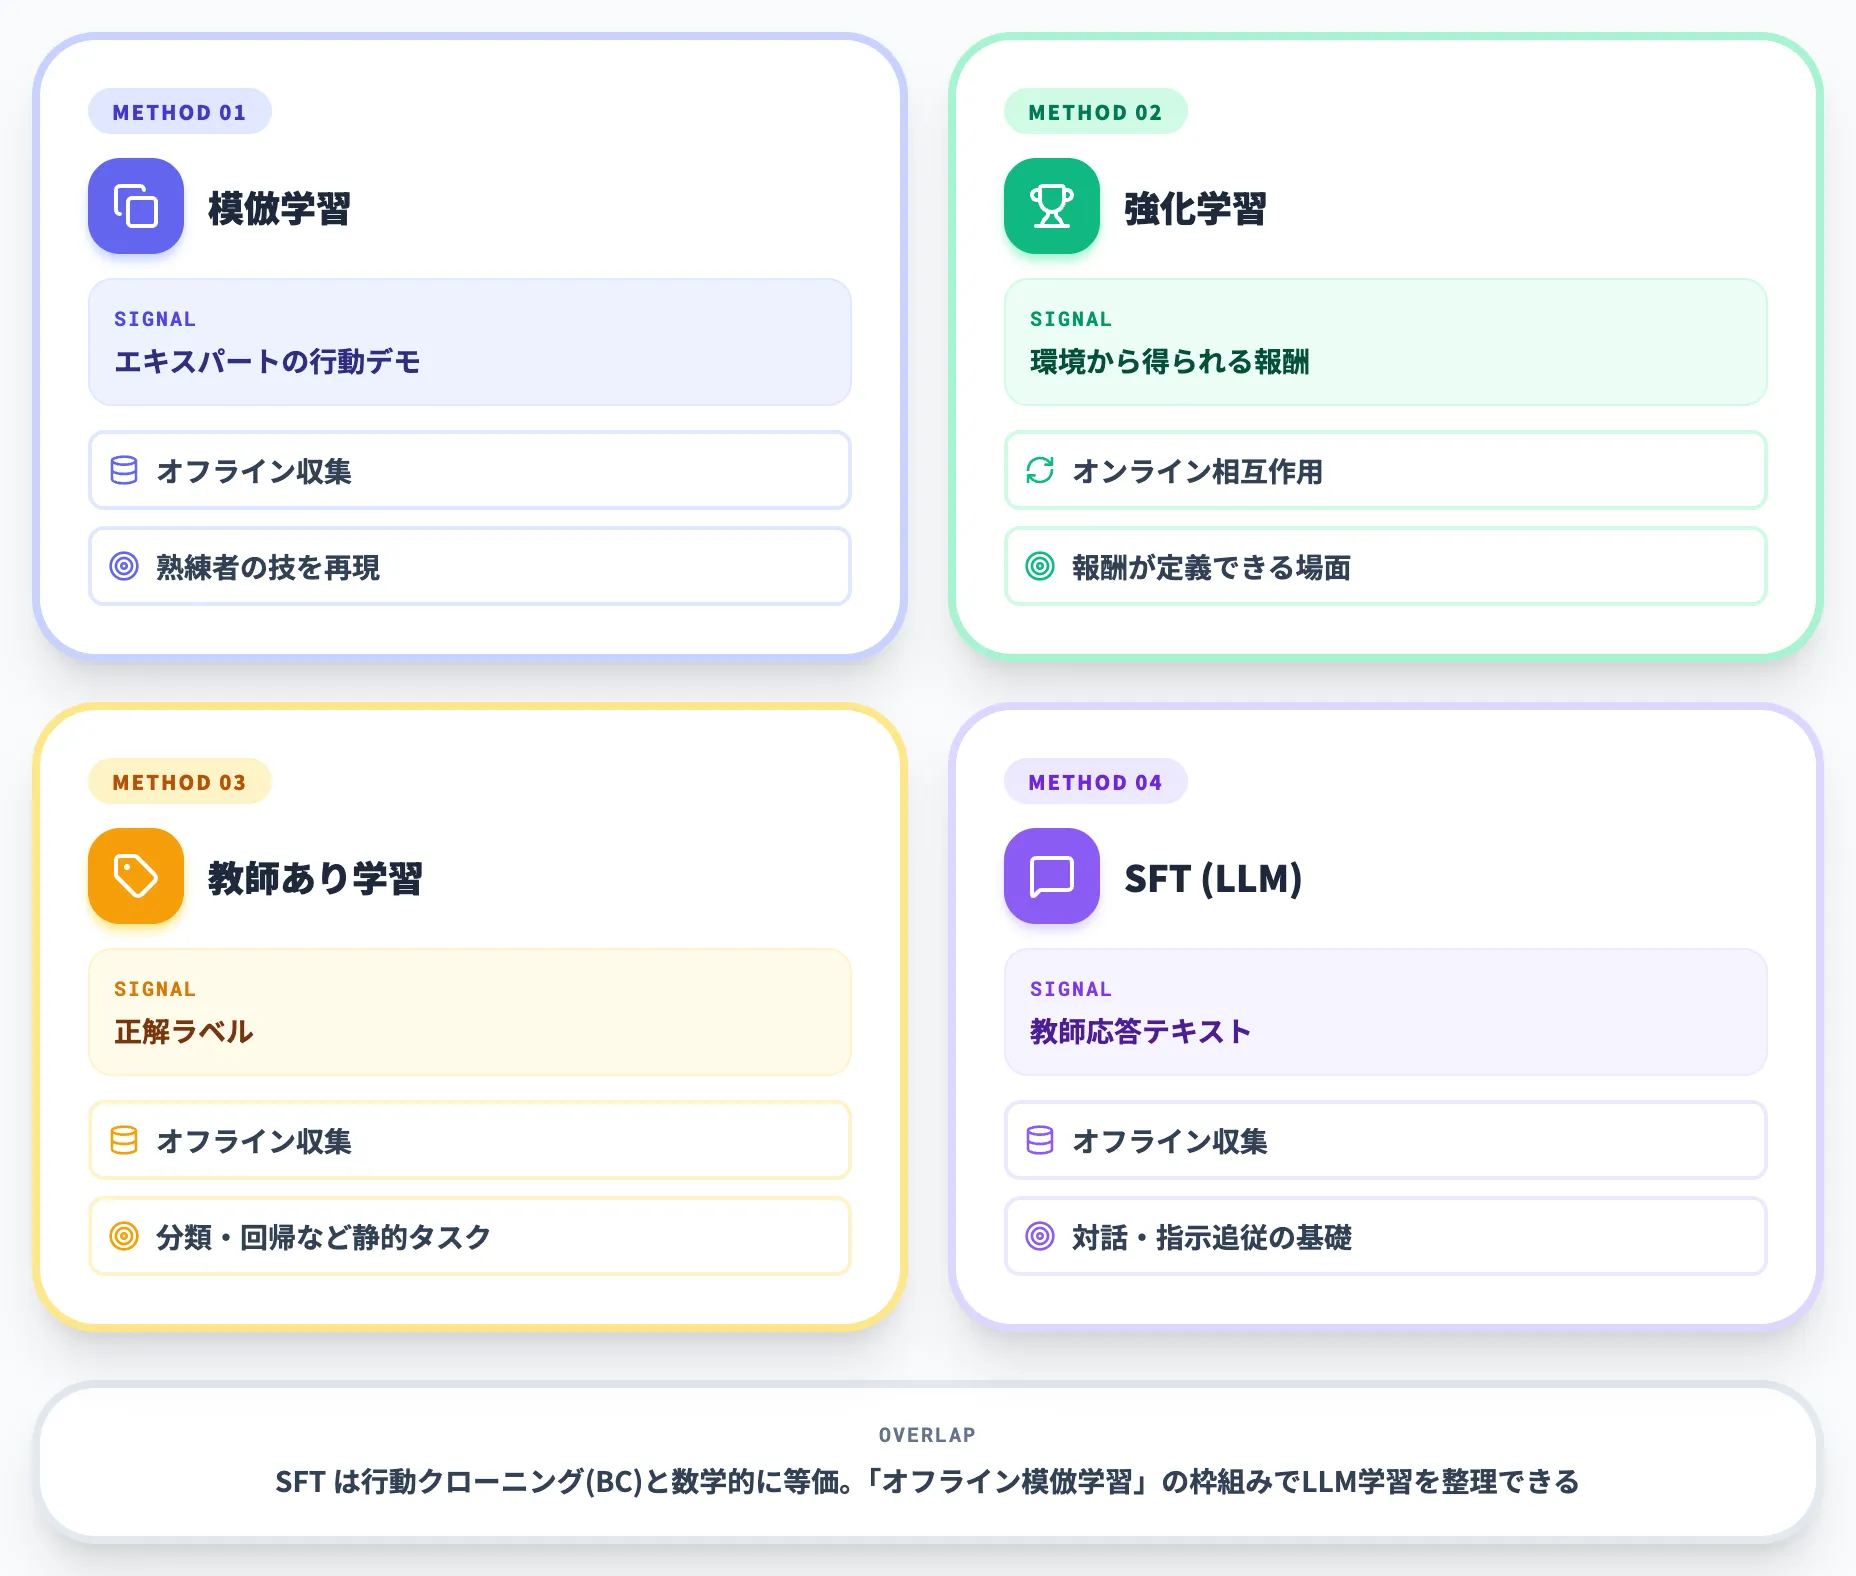Click the OVERLAP label
1856x1576 pixels.
click(x=927, y=1435)
